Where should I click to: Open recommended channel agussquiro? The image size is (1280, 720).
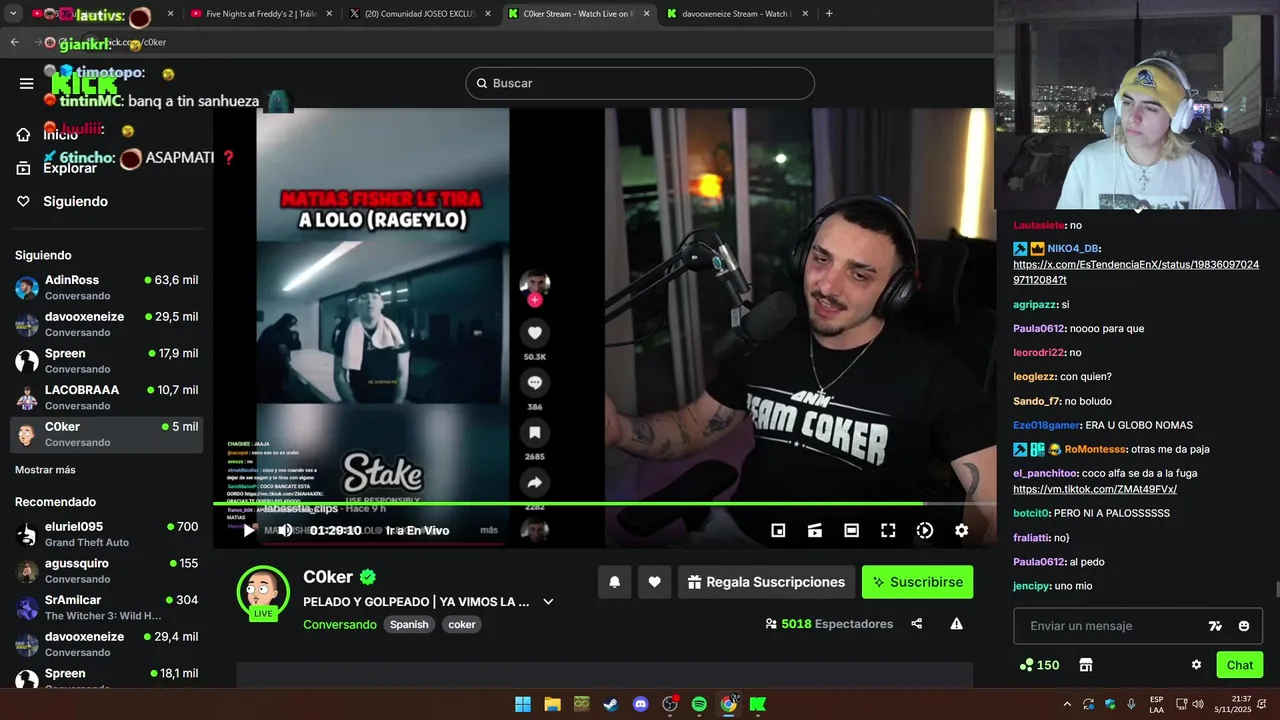106,571
